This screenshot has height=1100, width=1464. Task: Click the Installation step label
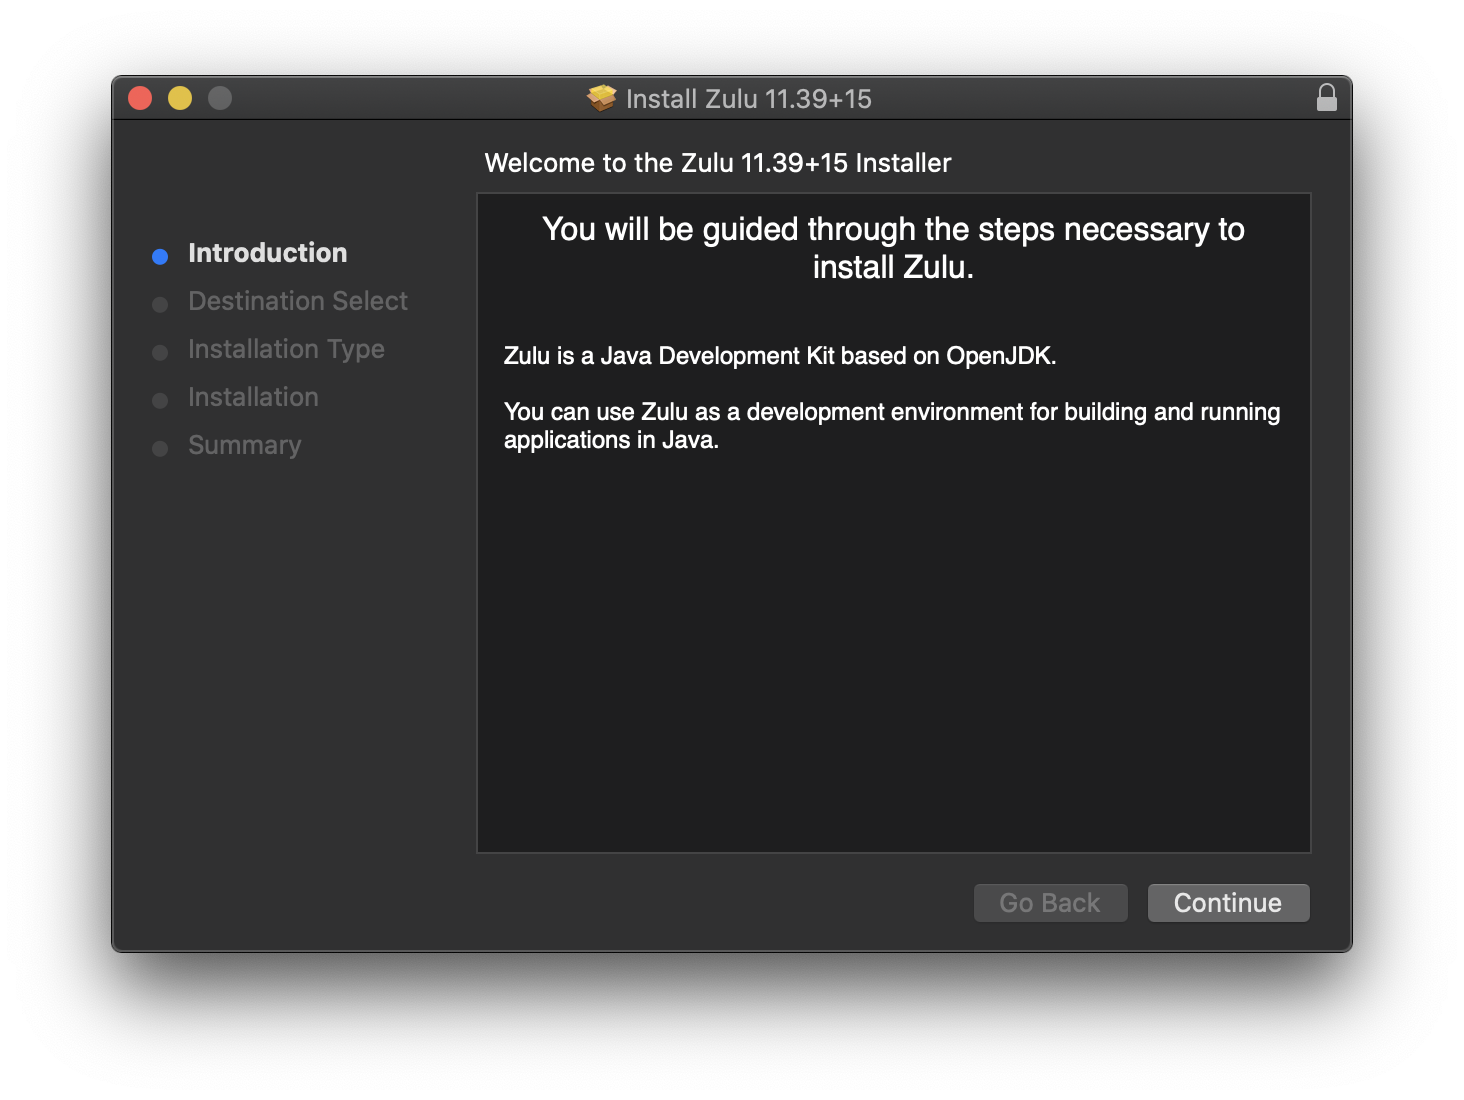point(253,397)
